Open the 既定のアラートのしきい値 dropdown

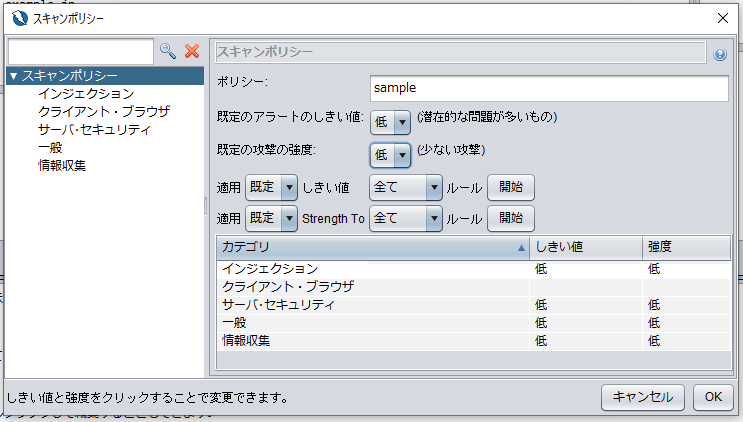click(x=390, y=122)
